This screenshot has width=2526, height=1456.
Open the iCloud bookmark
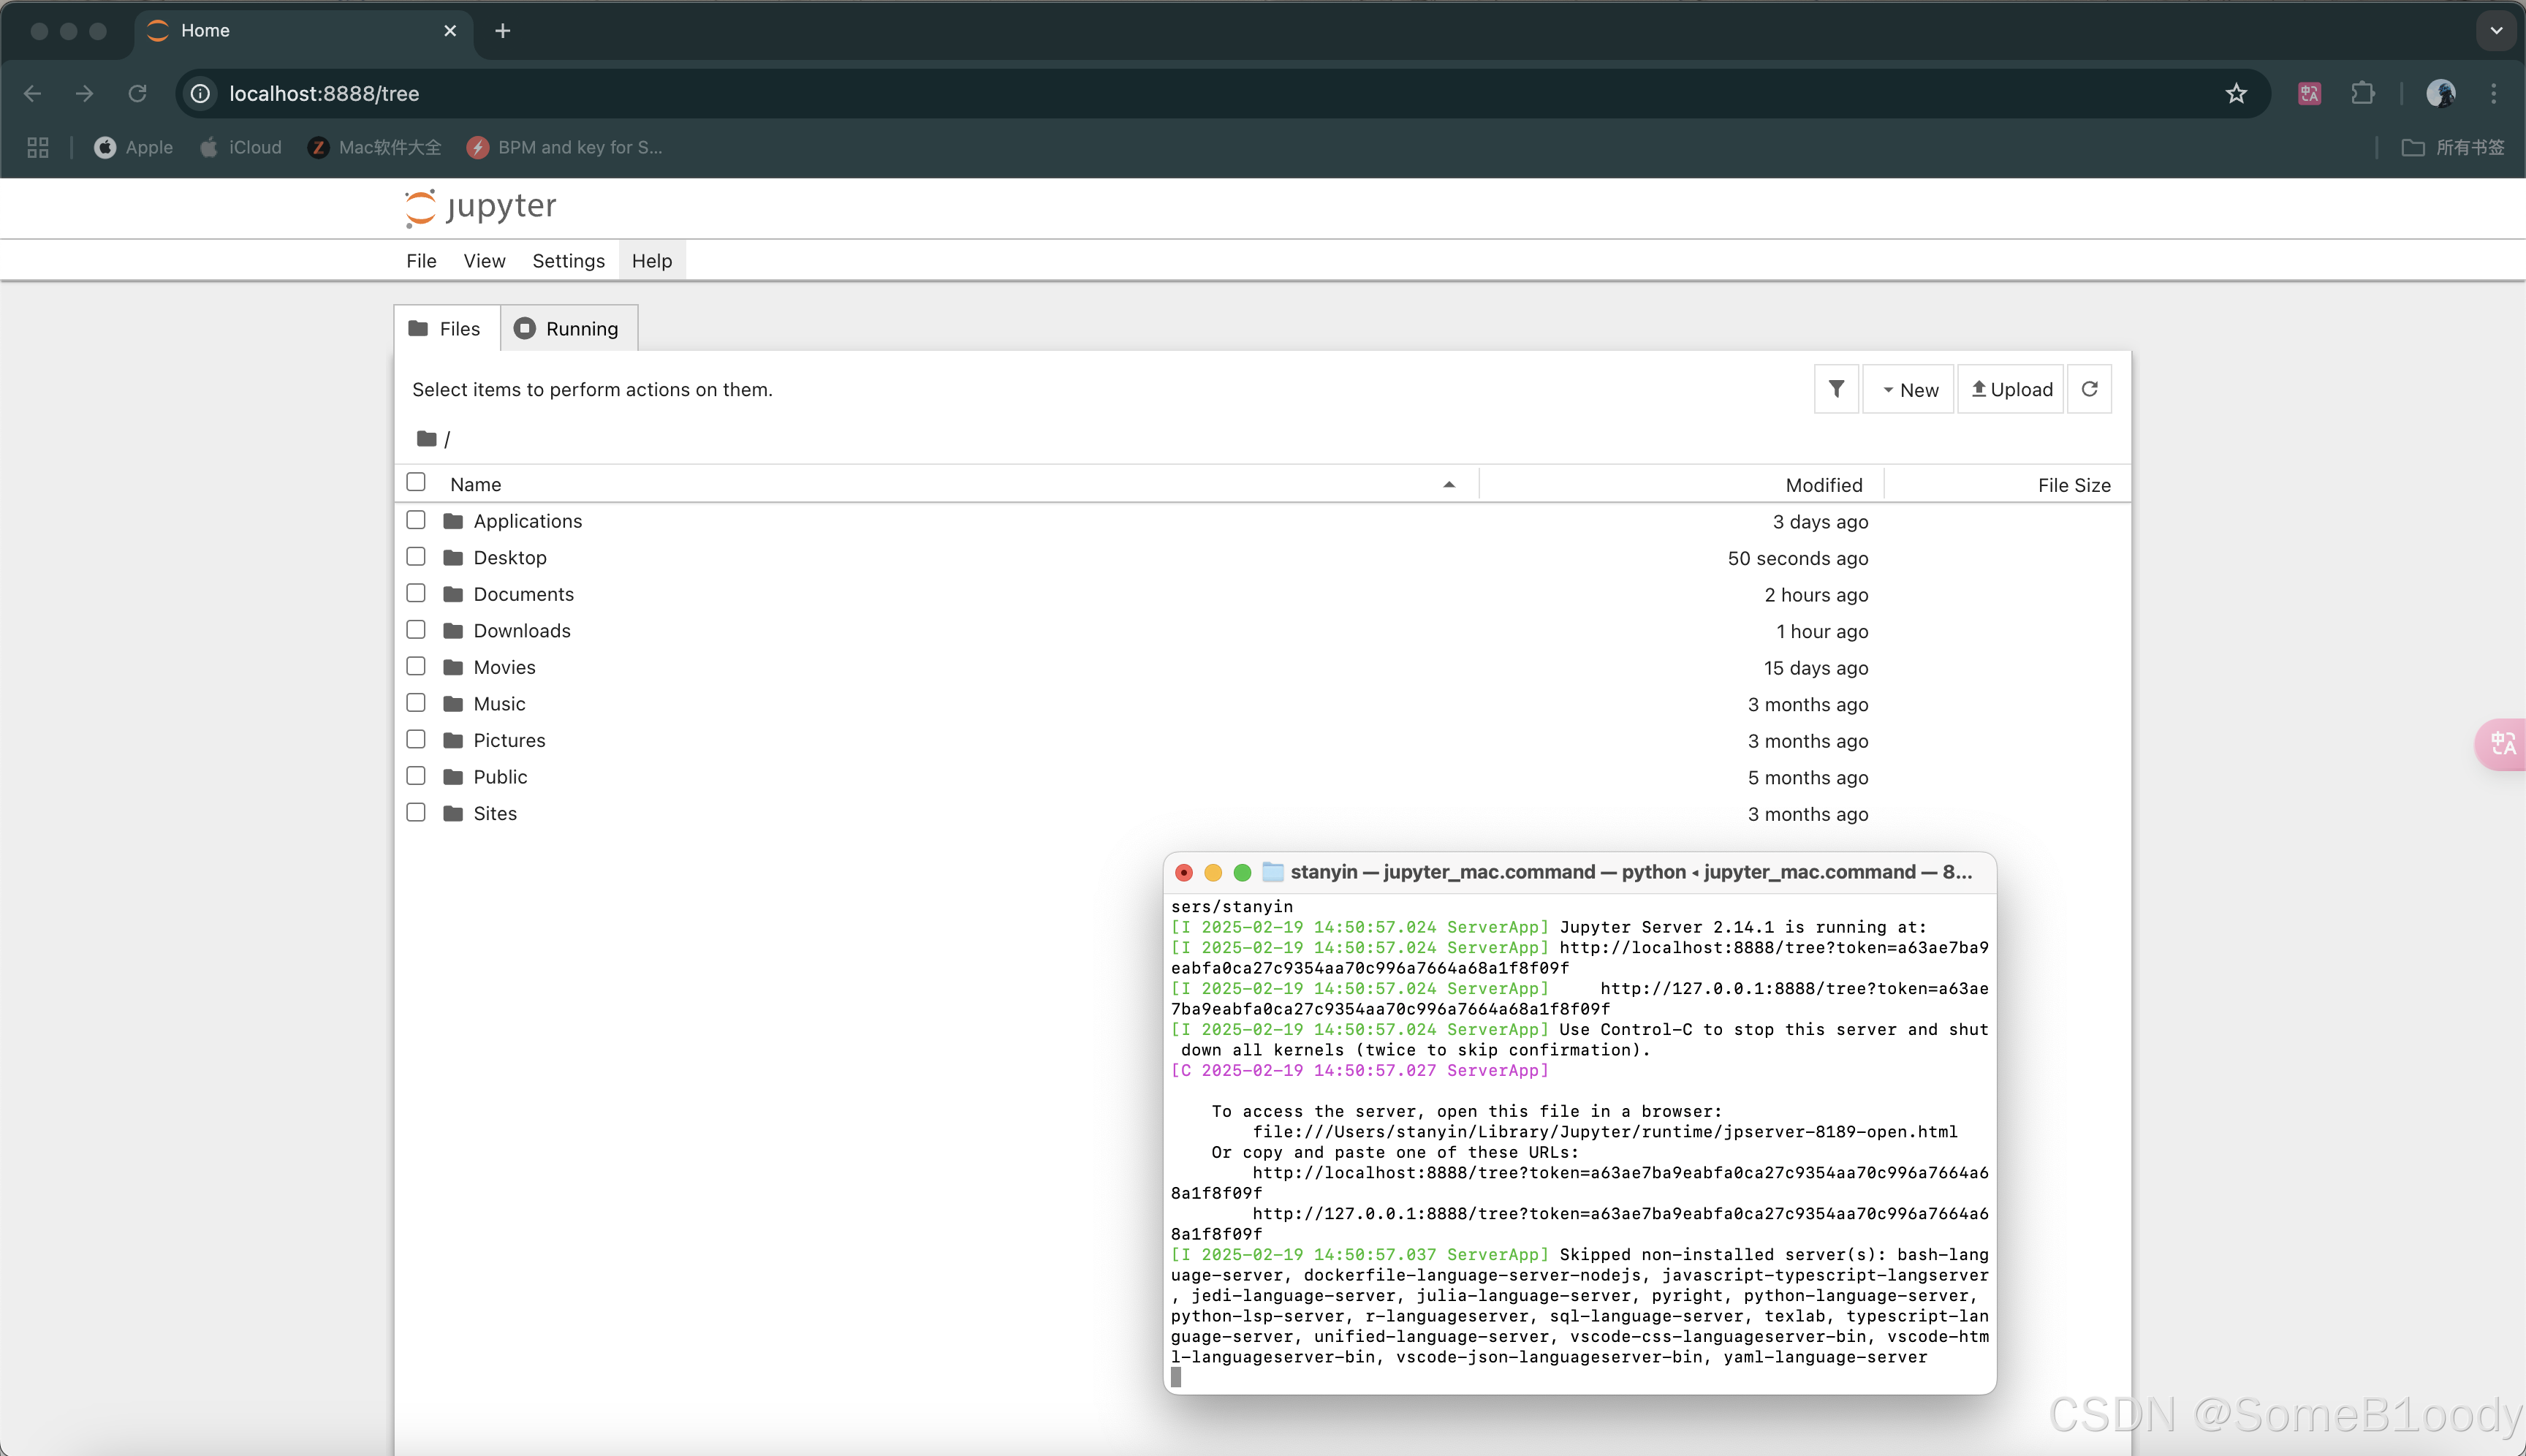pyautogui.click(x=240, y=147)
